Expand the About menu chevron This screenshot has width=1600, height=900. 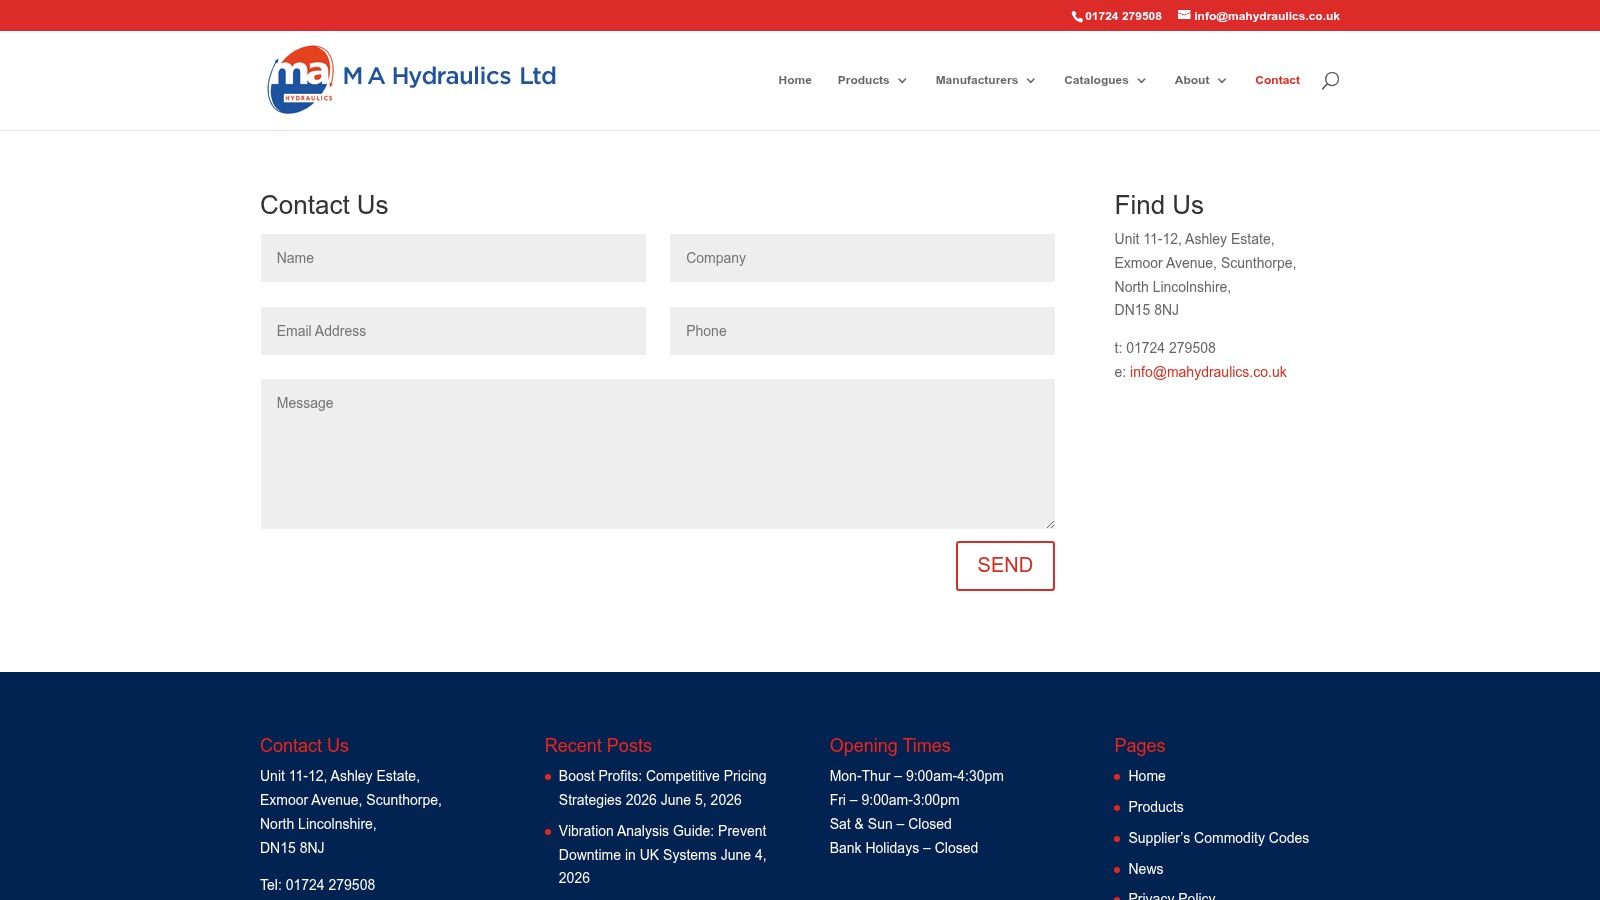click(1222, 81)
